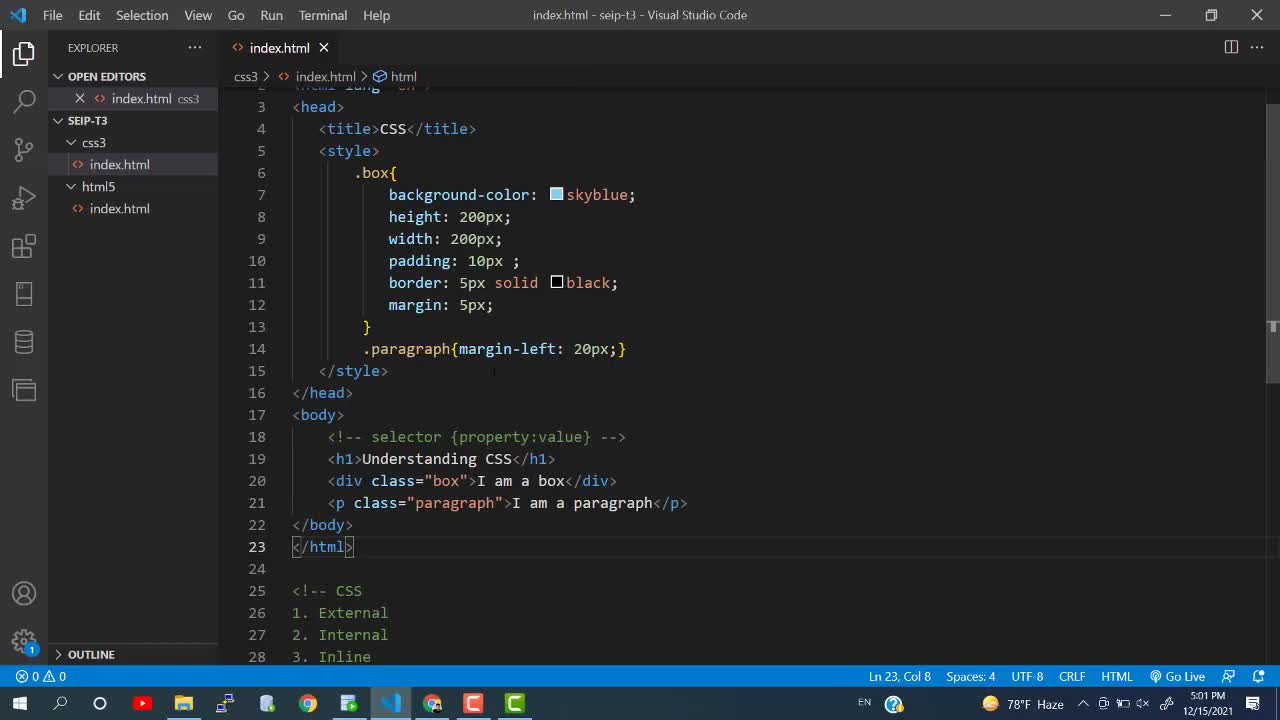Close index.html in Open Editors list

(80, 98)
